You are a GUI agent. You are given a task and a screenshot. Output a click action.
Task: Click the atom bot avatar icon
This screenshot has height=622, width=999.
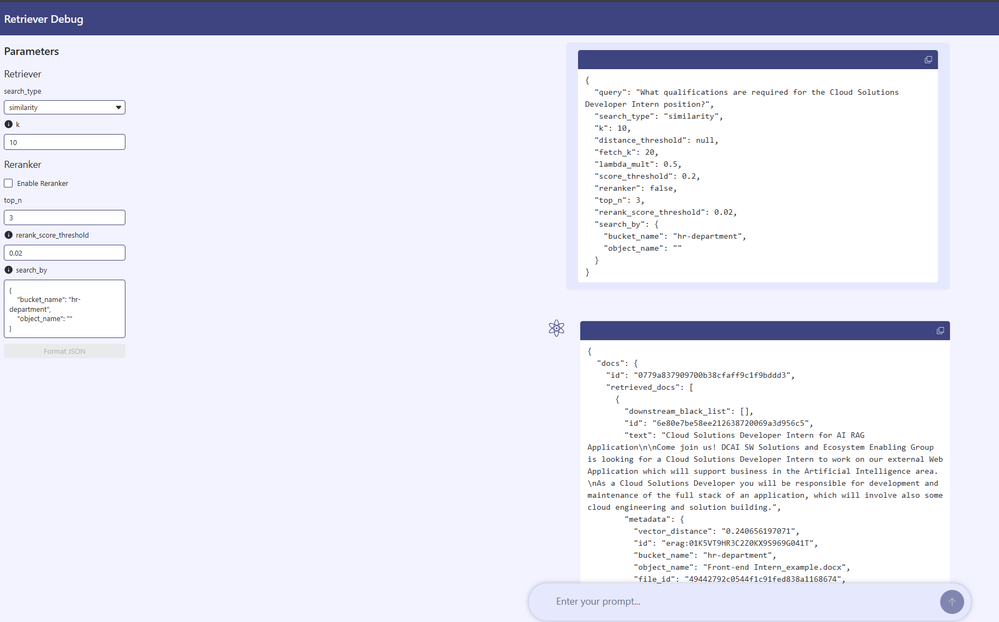(x=557, y=328)
